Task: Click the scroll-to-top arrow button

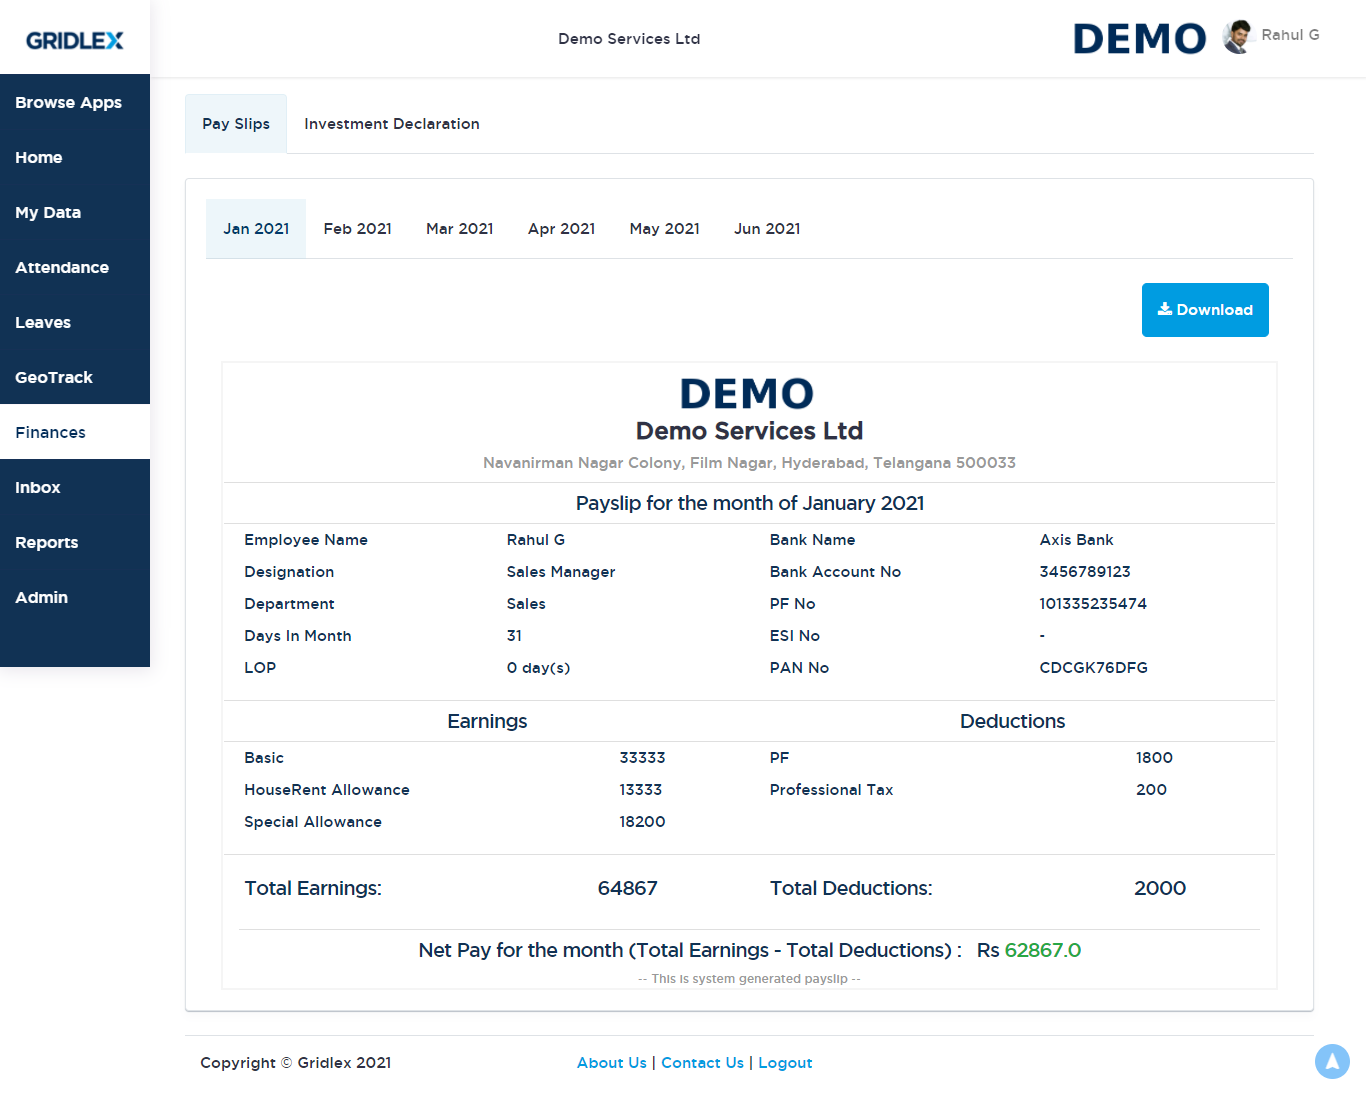Action: tap(1332, 1061)
